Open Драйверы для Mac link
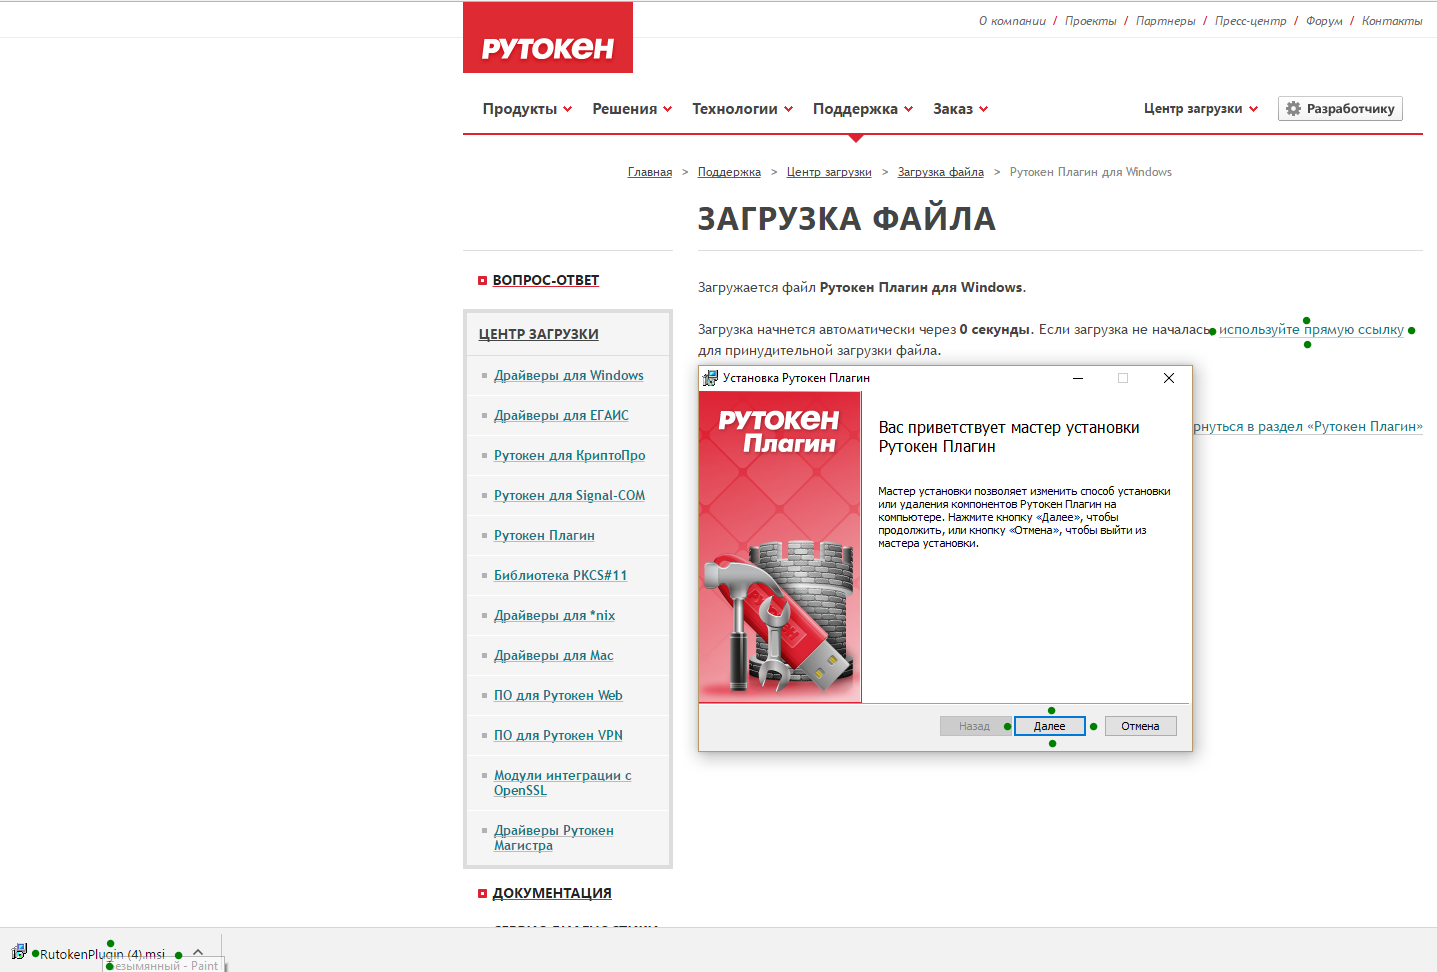The height and width of the screenshot is (972, 1437). click(554, 655)
